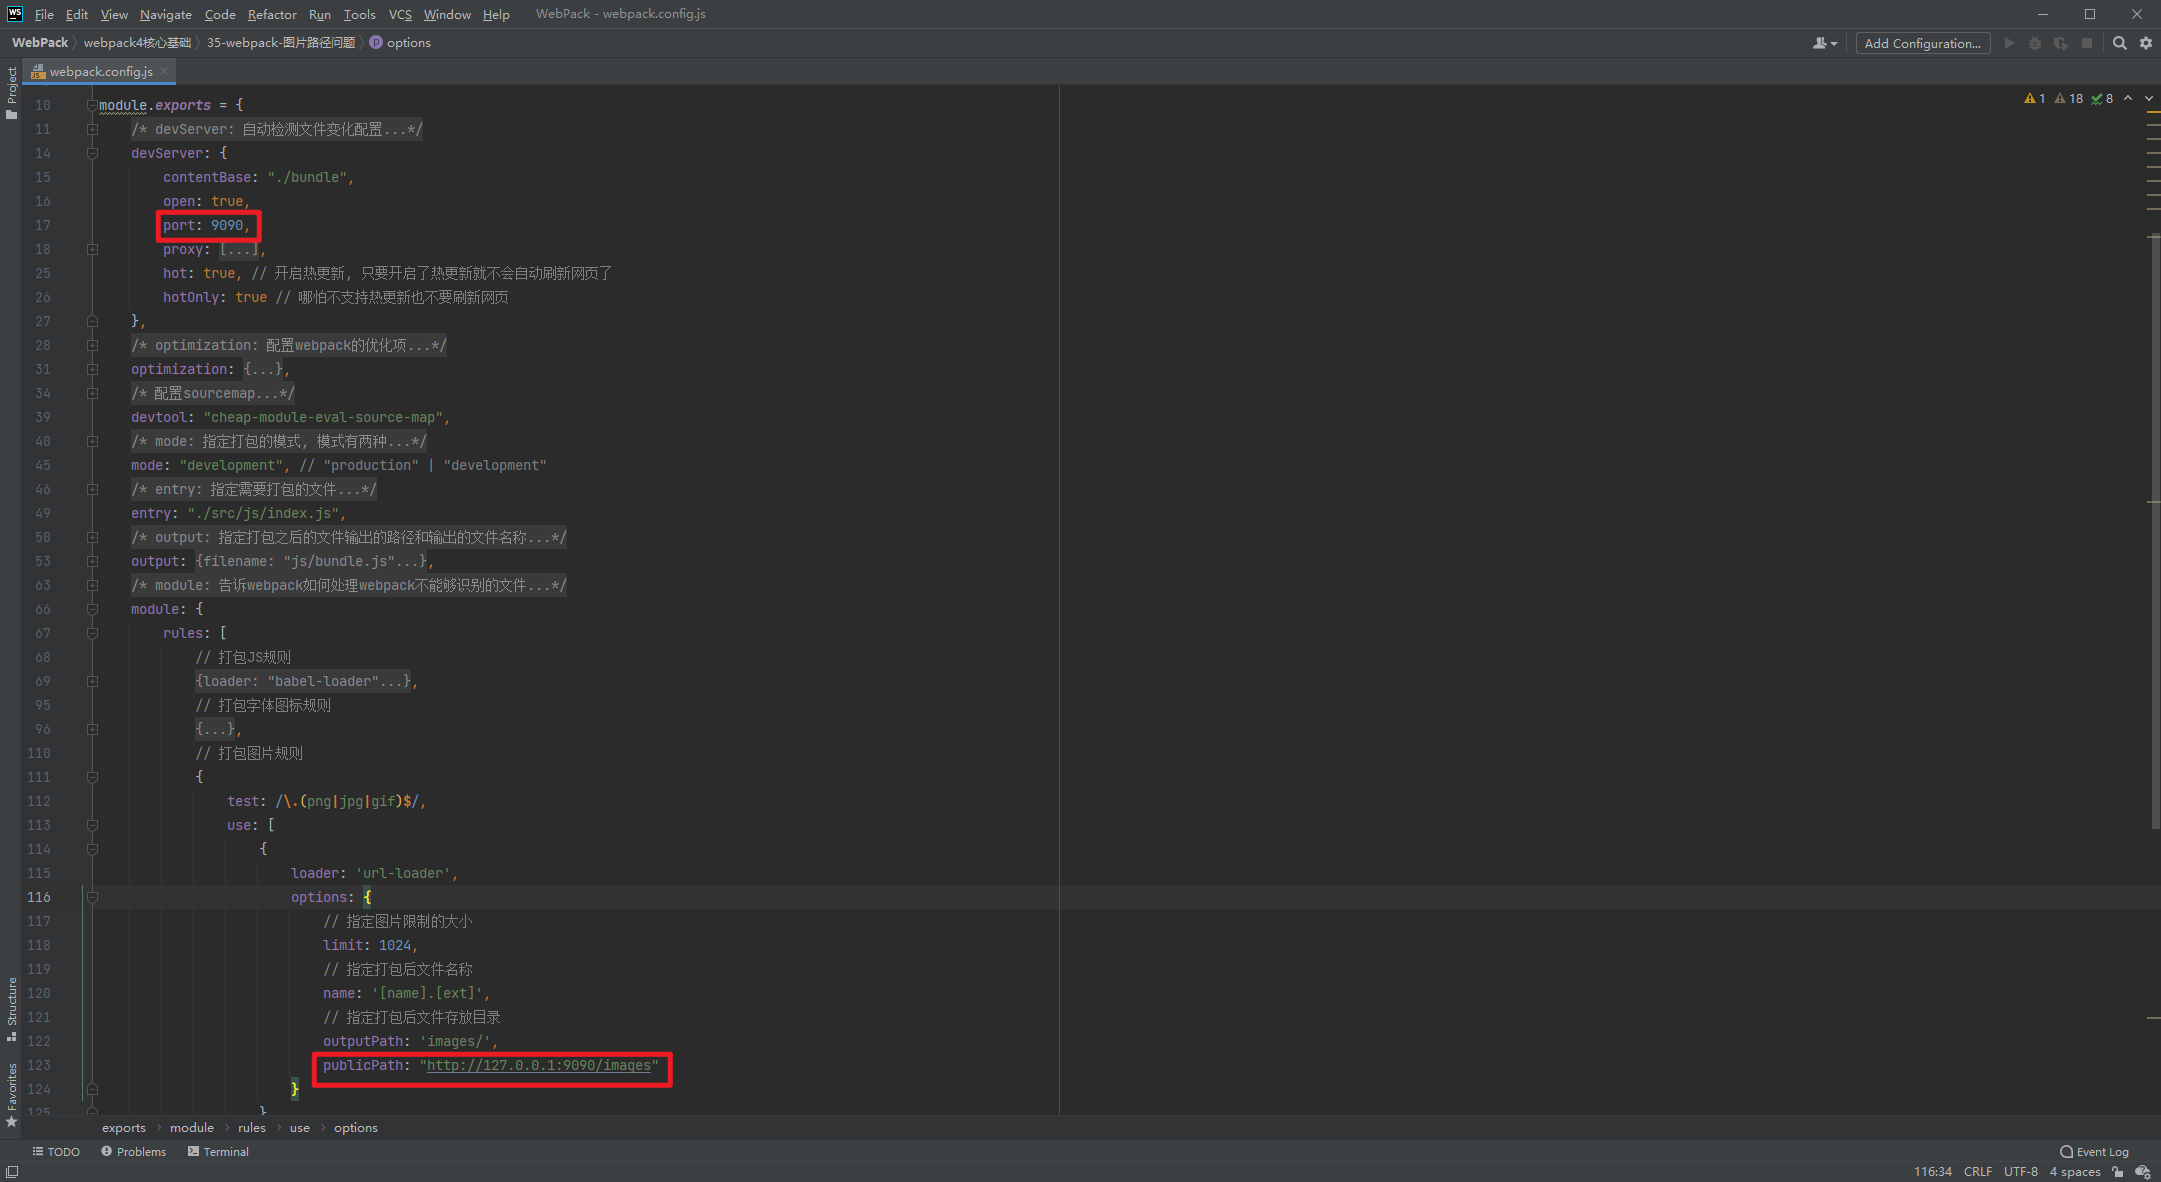
Task: Open the Structure tool window
Action: [x=11, y=1008]
